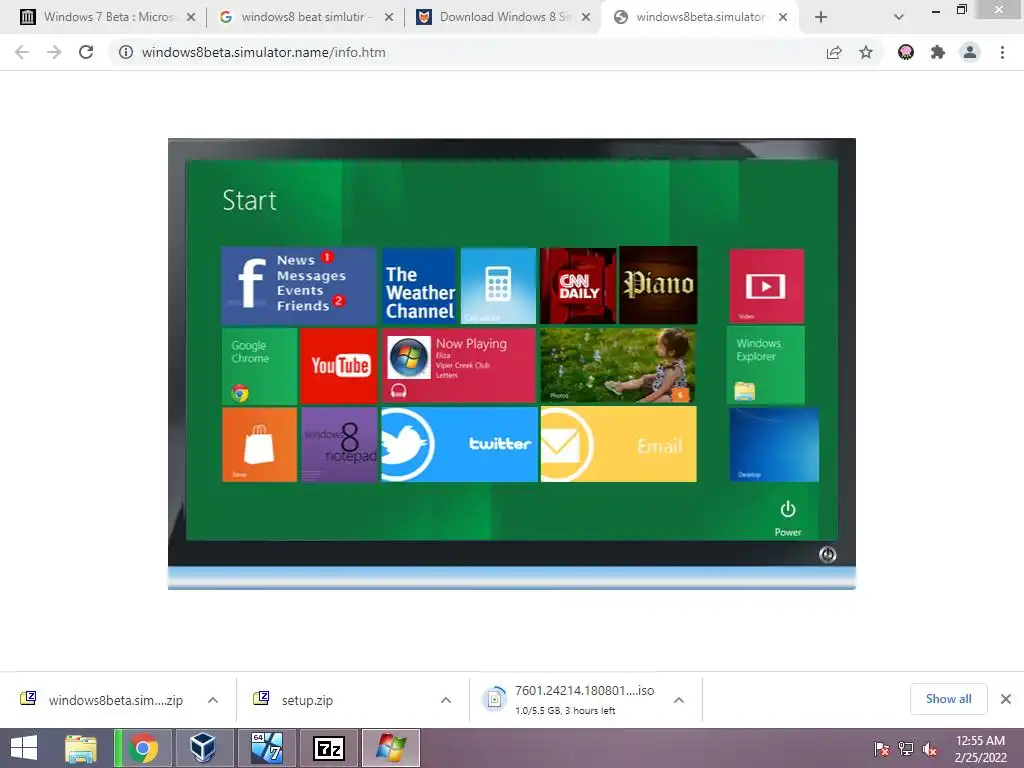Viewport: 1024px width, 768px height.
Task: Bookmark this page with star
Action: pyautogui.click(x=866, y=52)
